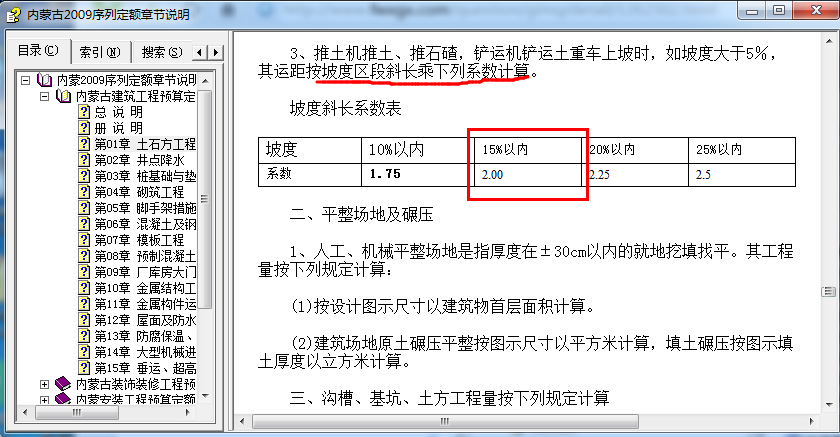
Task: Select chapter 第12章 屋面及防水
Action: [x=145, y=320]
